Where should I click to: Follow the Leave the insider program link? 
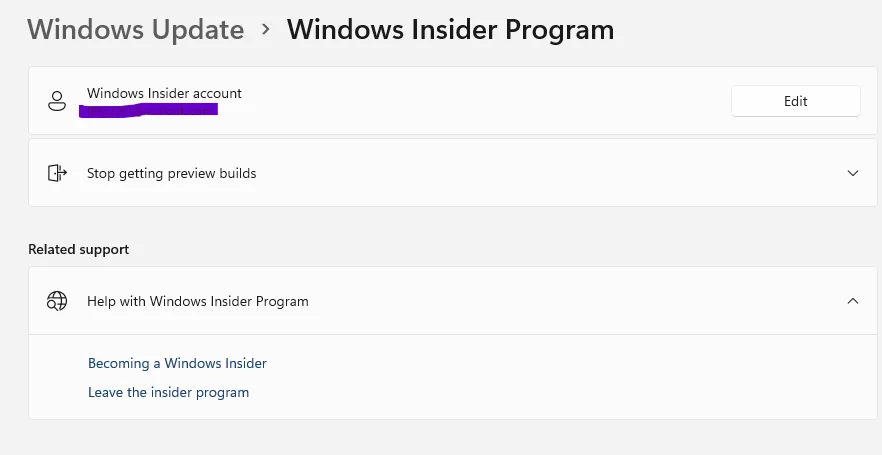tap(168, 393)
